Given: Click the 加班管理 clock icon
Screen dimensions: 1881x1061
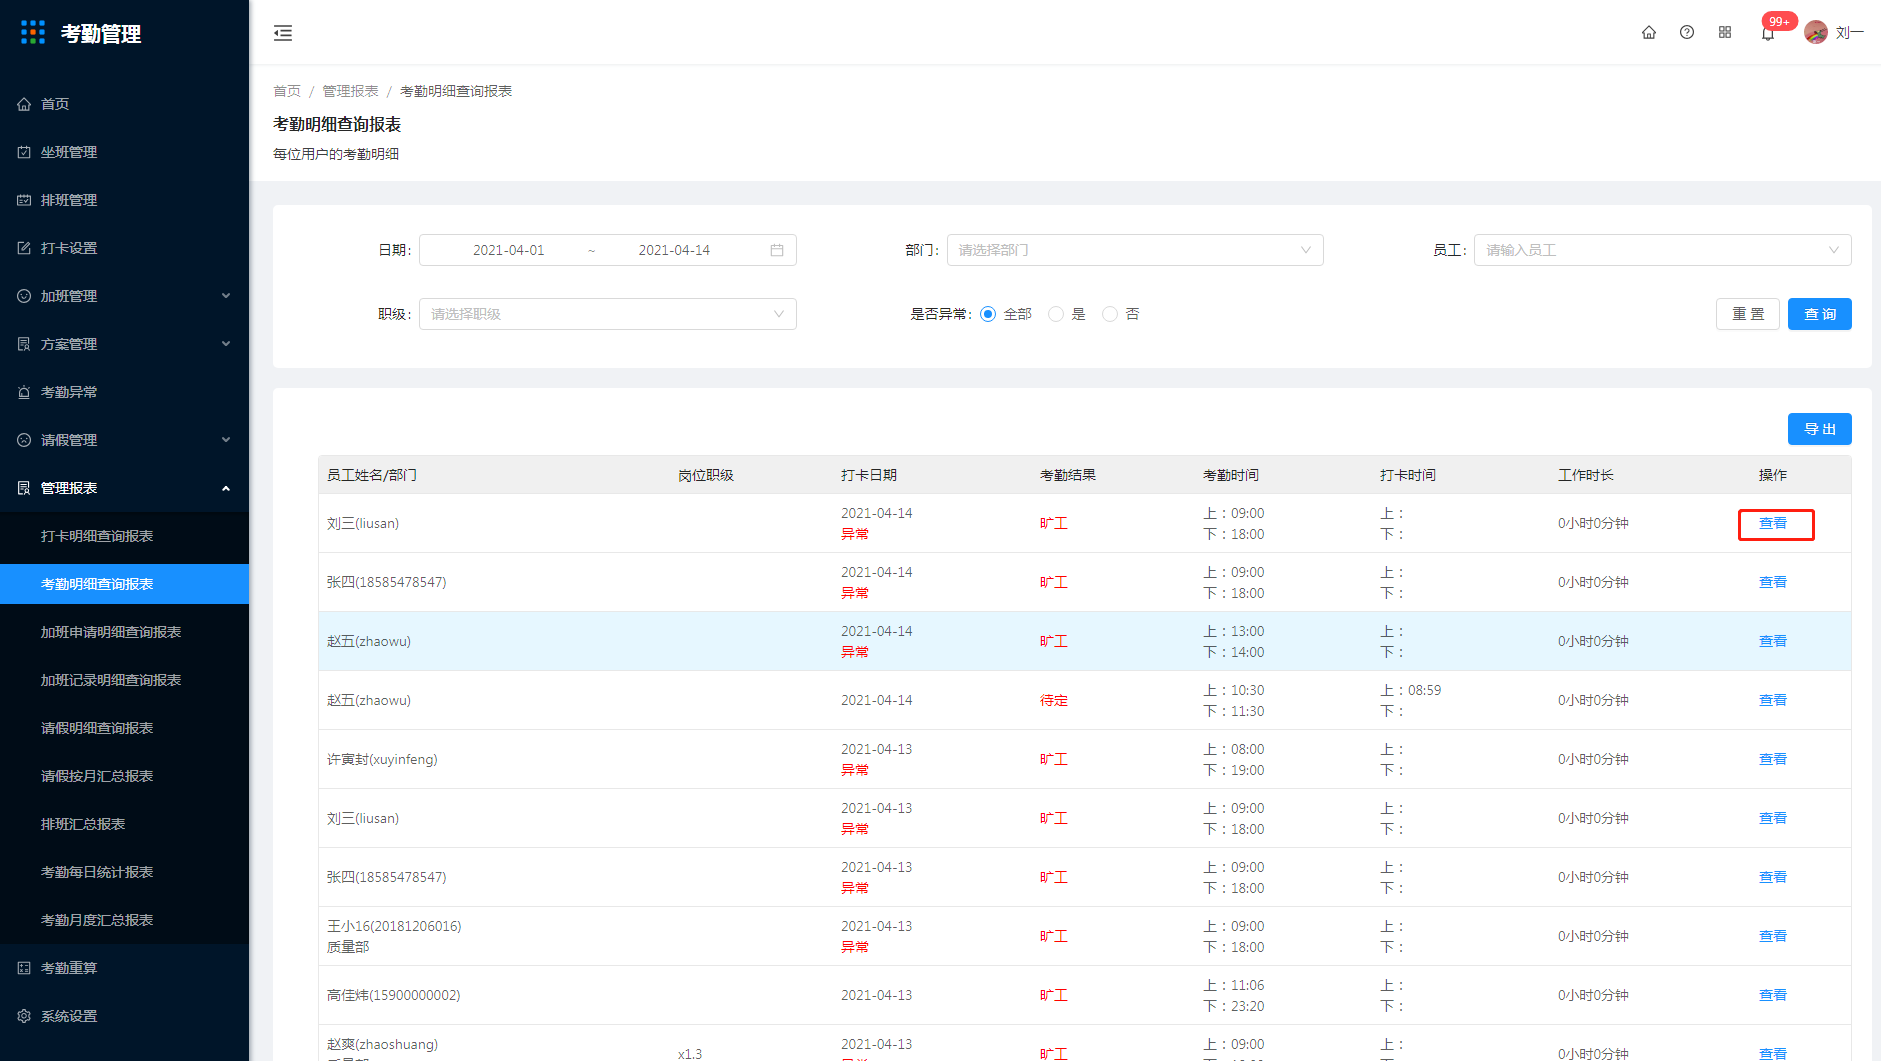Looking at the screenshot, I should (x=24, y=296).
